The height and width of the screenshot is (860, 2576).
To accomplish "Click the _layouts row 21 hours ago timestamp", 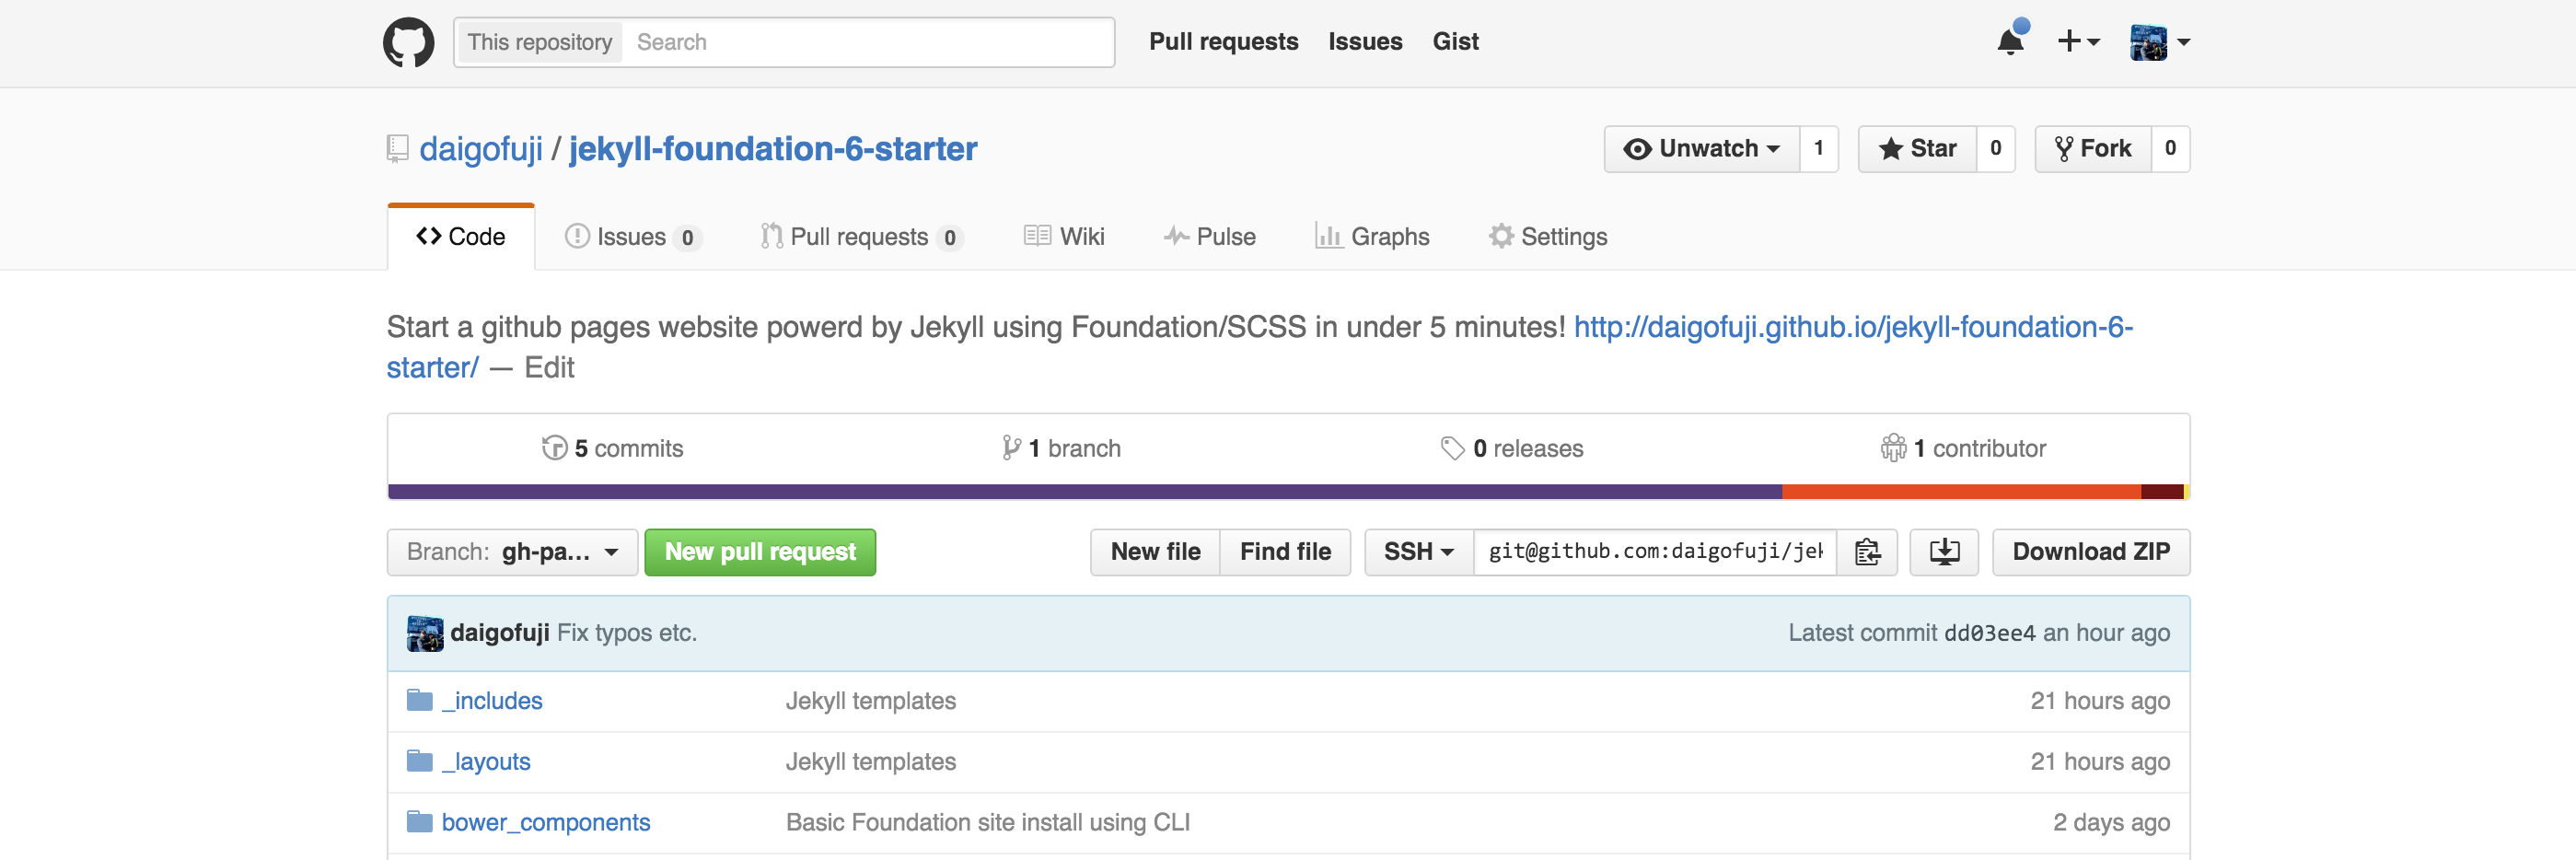I will pos(2100,762).
